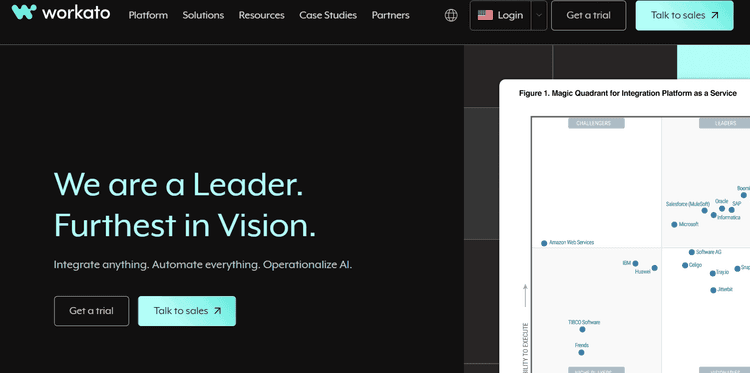Click Talk to sales in header
Screen dimensions: 750x373
tap(684, 15)
